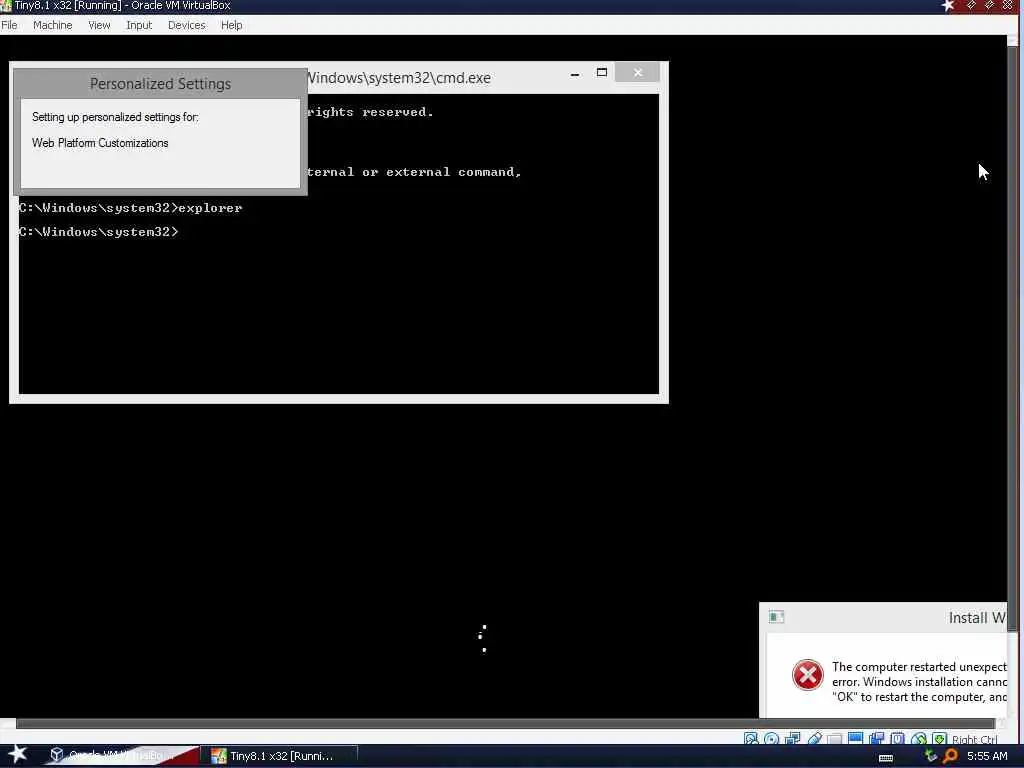The image size is (1024, 768).
Task: Close the cmd.exe window
Action: point(637,72)
